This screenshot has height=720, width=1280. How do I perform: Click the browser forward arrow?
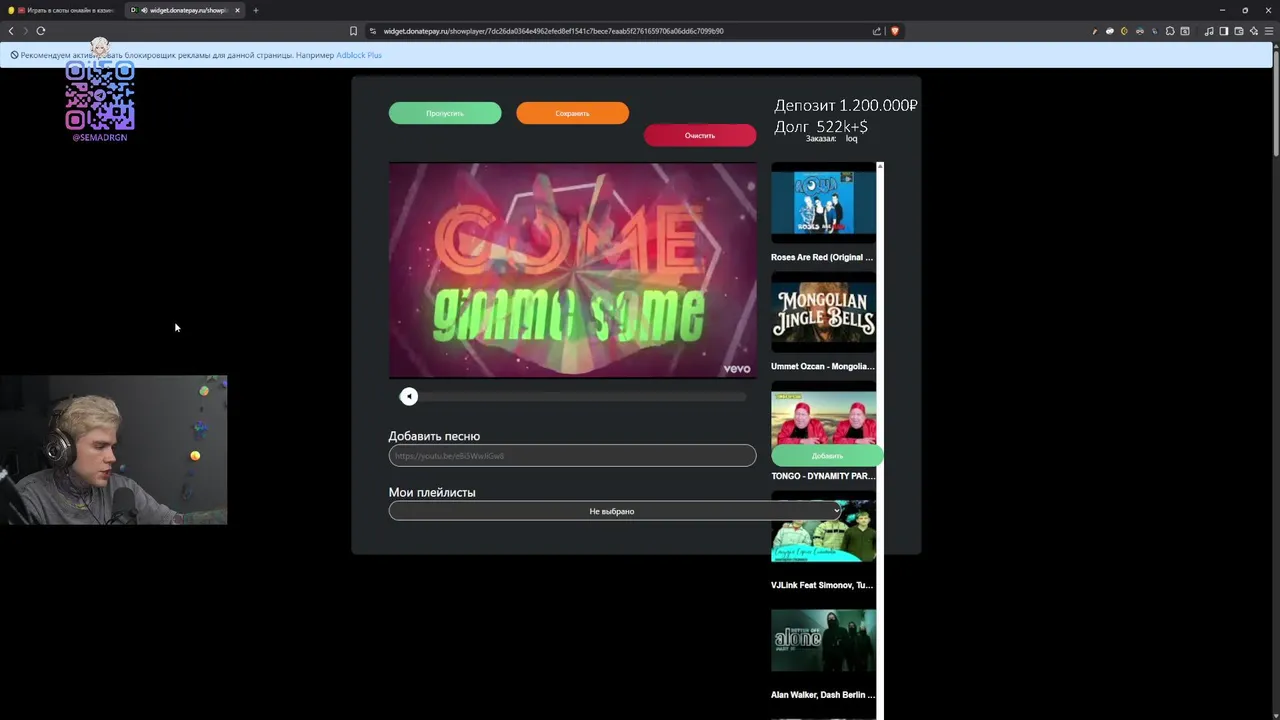pyautogui.click(x=26, y=31)
